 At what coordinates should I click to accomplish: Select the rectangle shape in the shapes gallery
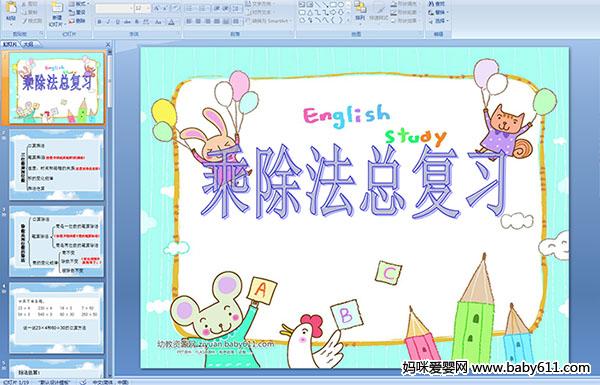coord(333,5)
